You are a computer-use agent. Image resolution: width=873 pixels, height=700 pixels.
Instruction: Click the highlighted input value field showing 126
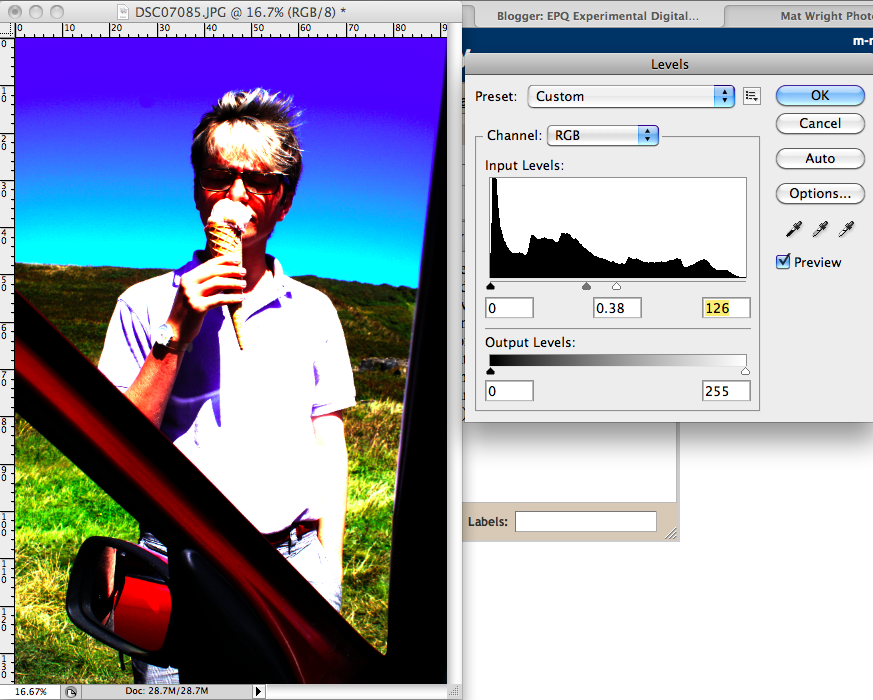coord(726,307)
